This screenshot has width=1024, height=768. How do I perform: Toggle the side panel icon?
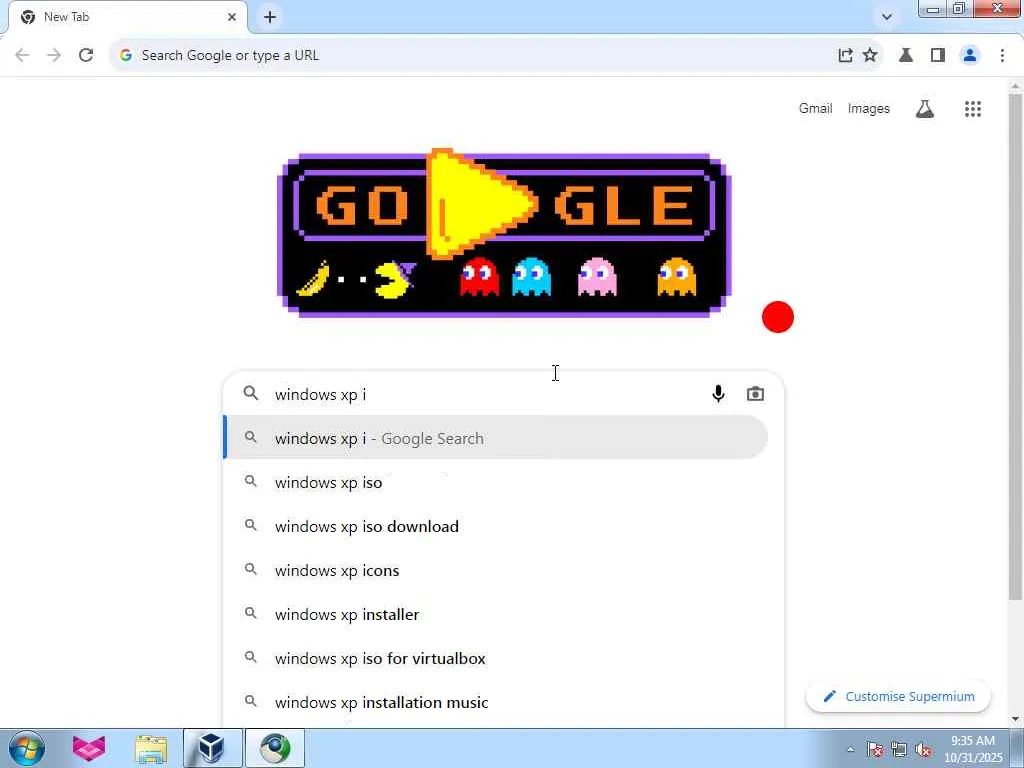click(938, 56)
